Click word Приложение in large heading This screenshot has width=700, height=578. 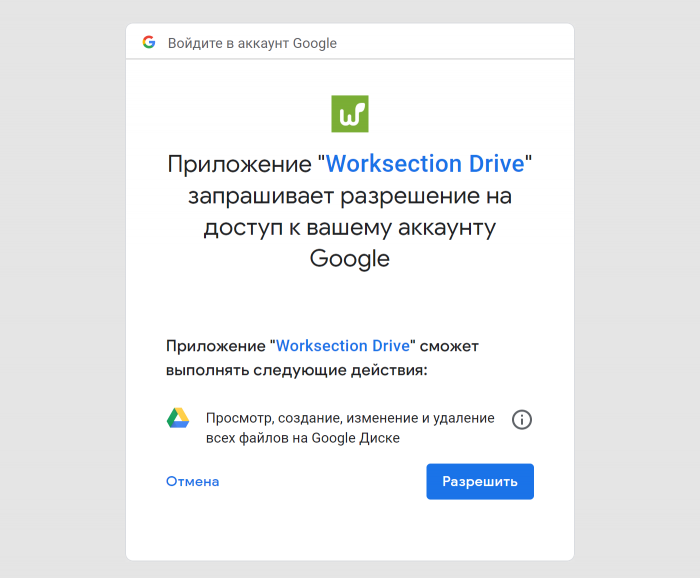[x=239, y=164]
